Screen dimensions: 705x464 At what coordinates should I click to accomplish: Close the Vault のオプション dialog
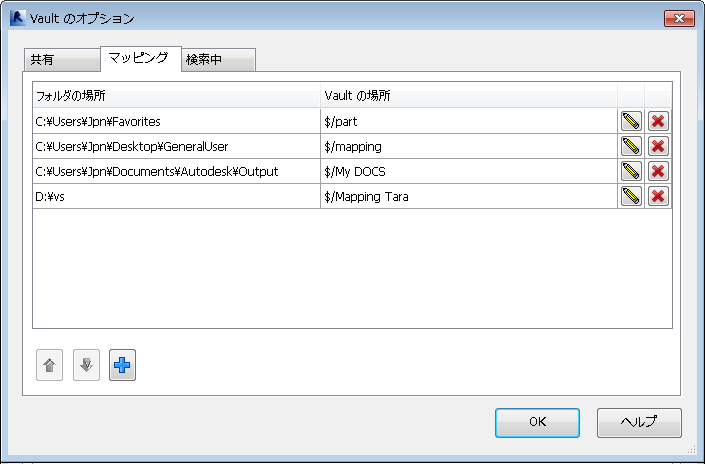coord(679,18)
